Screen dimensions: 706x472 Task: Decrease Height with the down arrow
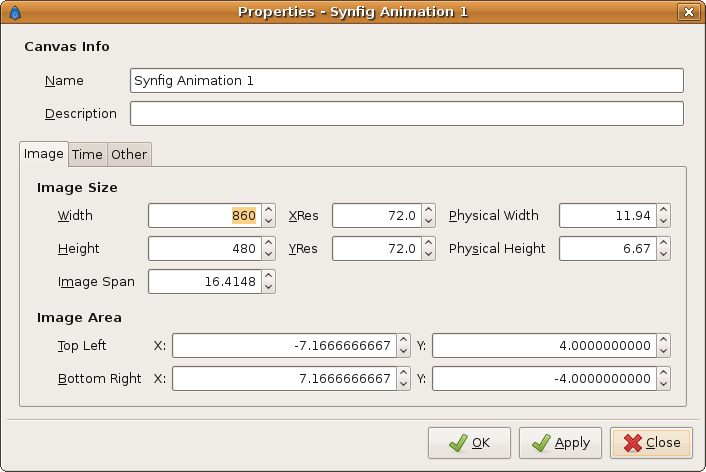click(268, 254)
